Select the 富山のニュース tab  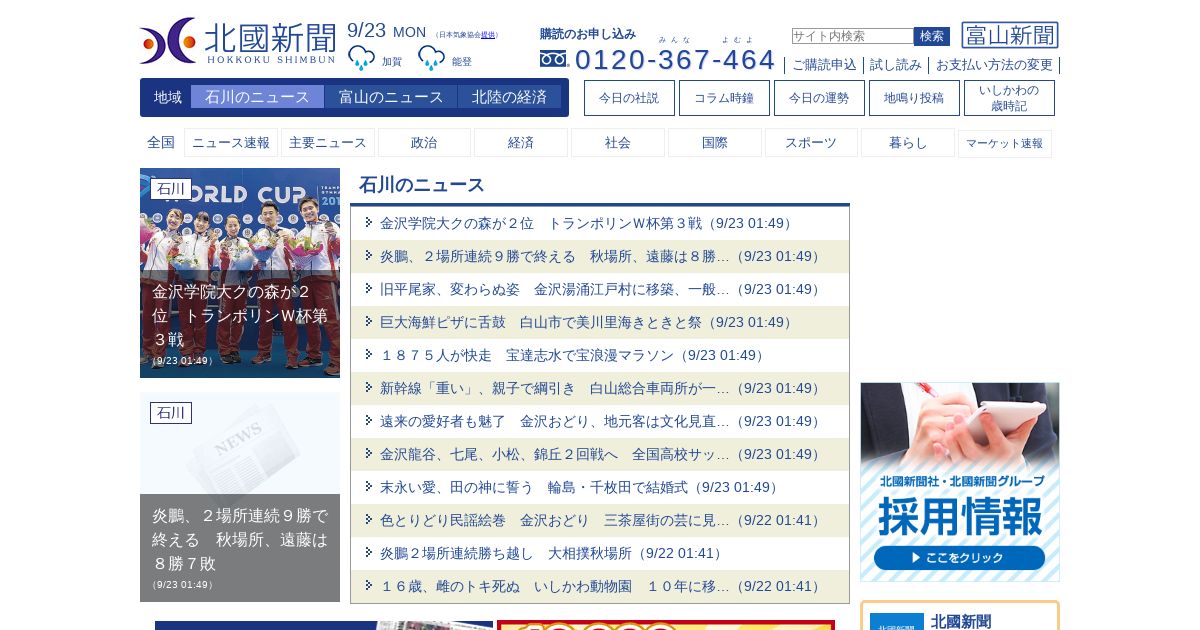[x=391, y=97]
